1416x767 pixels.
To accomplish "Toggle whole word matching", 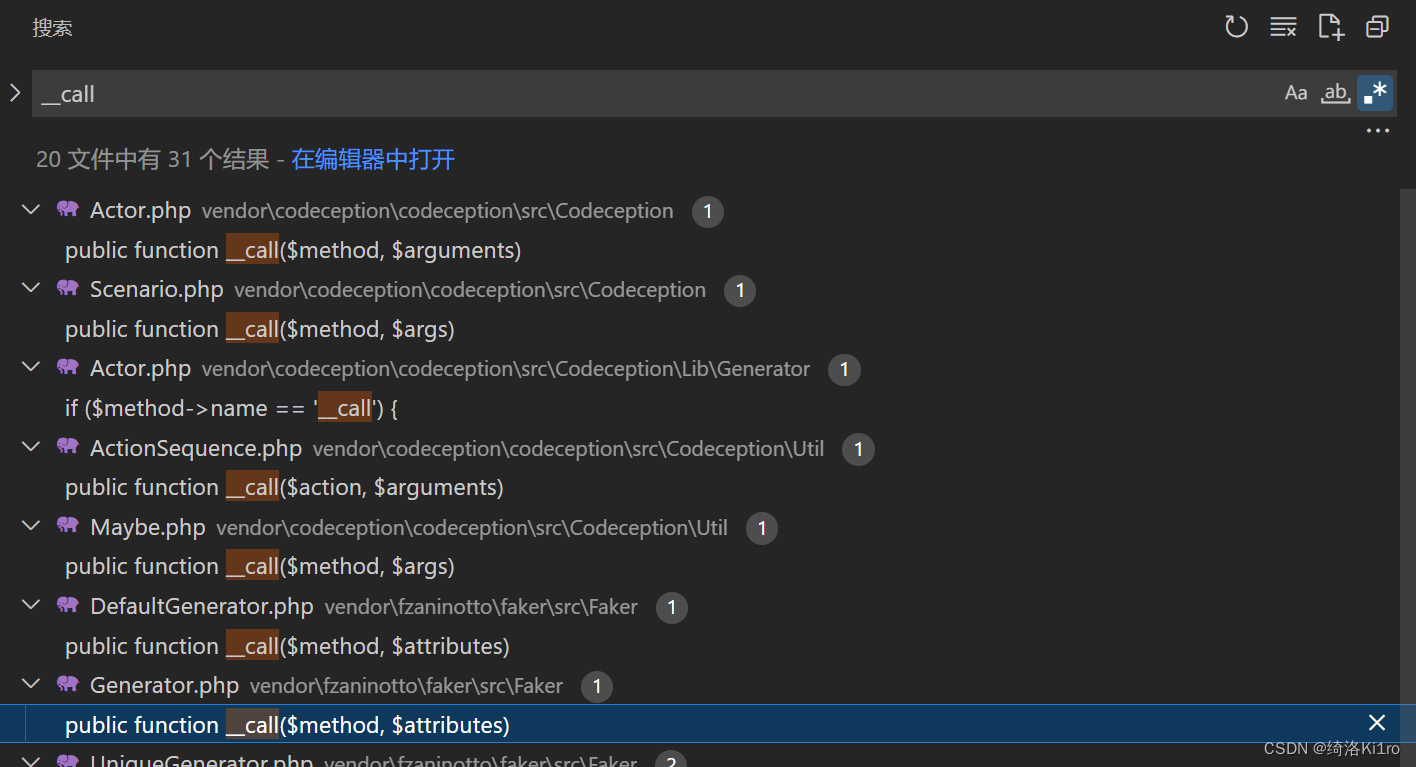I will point(1336,93).
